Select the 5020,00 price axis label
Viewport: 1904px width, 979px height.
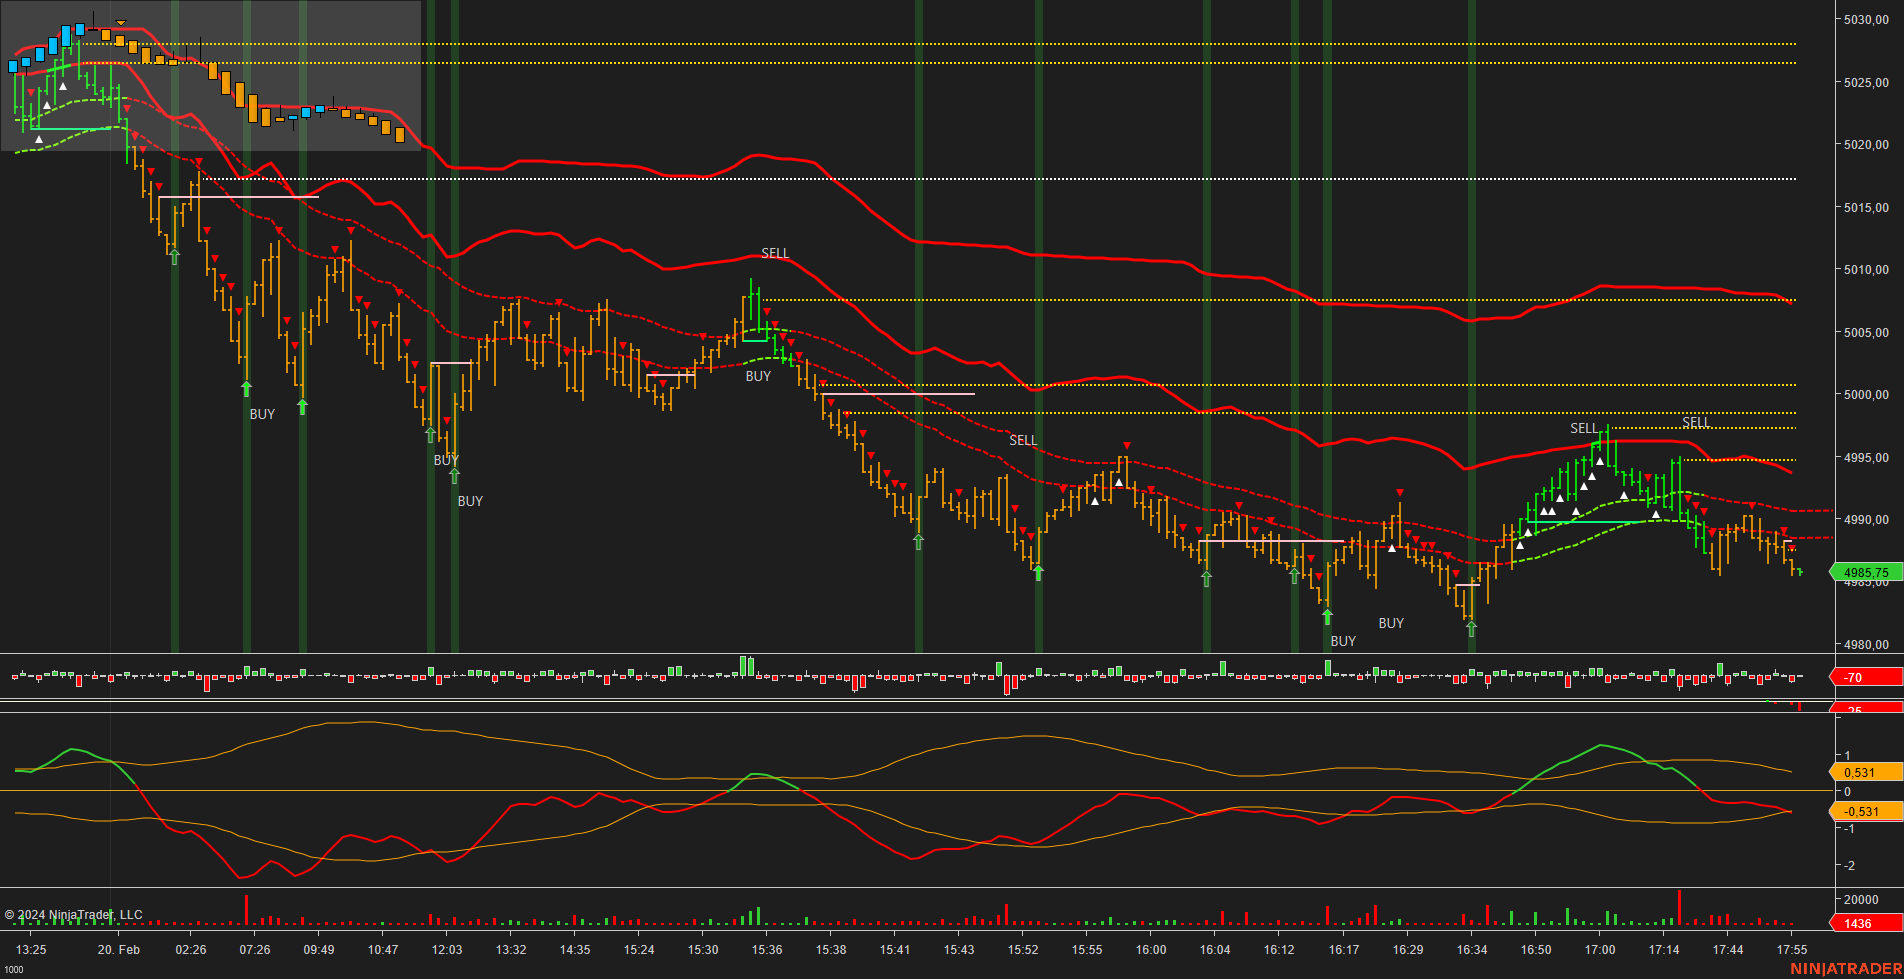tap(1866, 145)
